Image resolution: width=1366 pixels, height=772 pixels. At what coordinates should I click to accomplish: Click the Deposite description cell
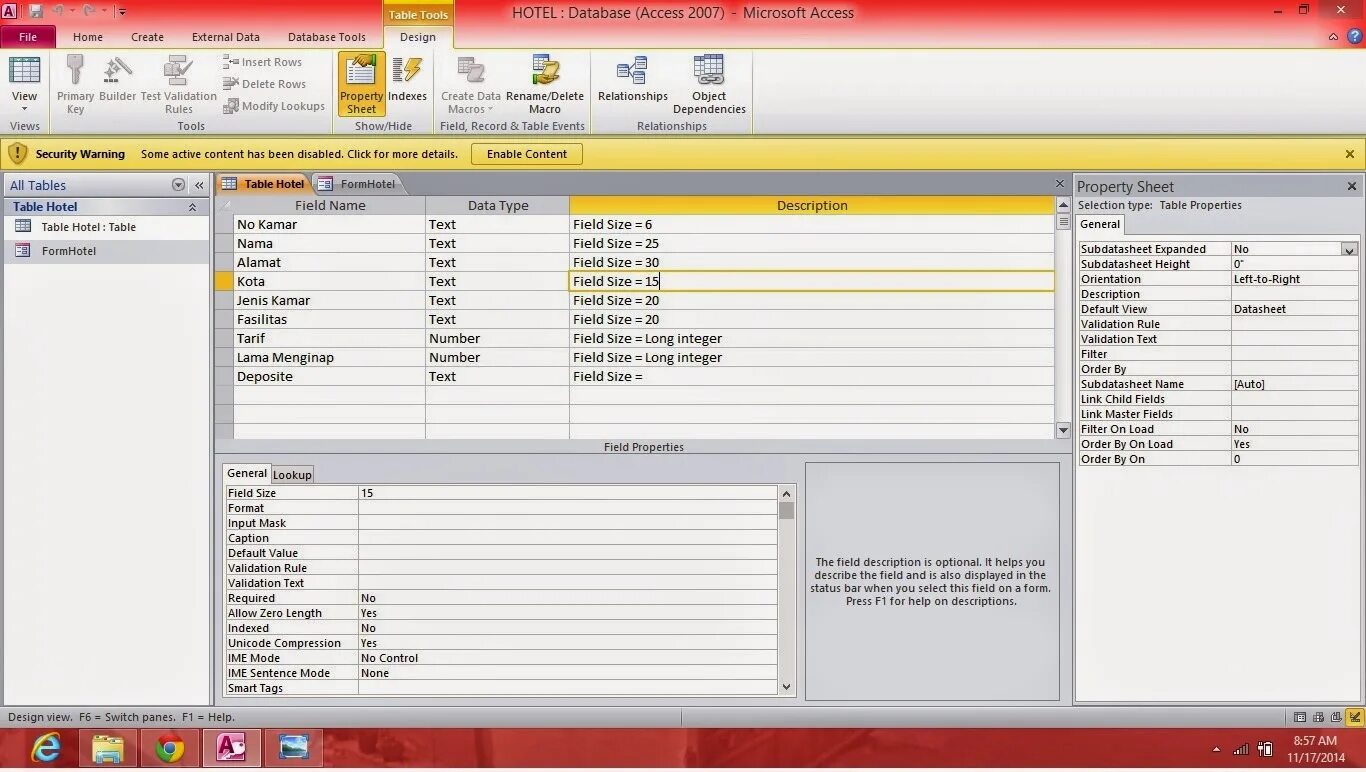click(x=811, y=376)
